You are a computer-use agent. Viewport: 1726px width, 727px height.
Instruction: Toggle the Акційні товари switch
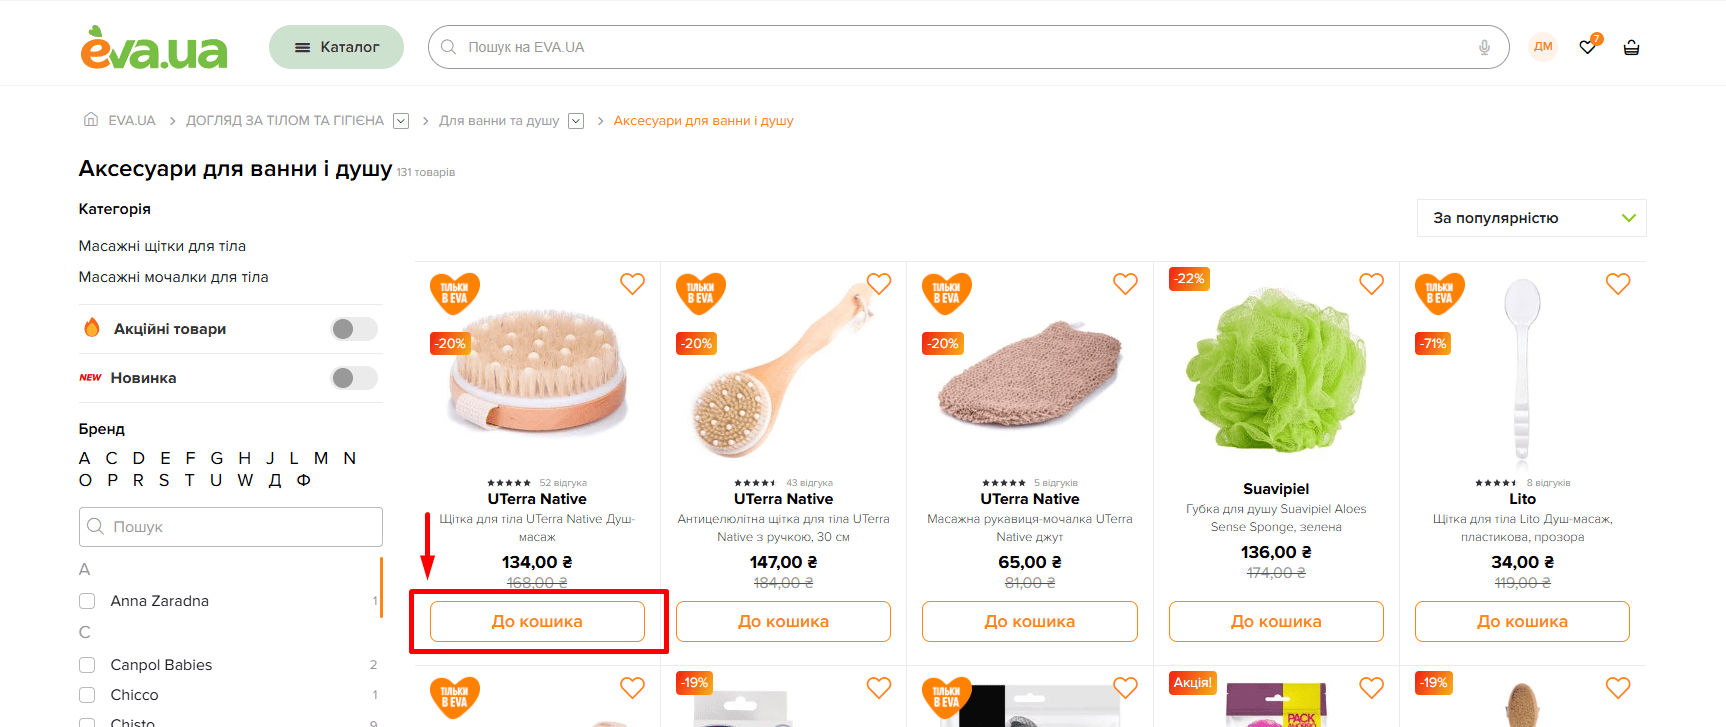pos(354,329)
